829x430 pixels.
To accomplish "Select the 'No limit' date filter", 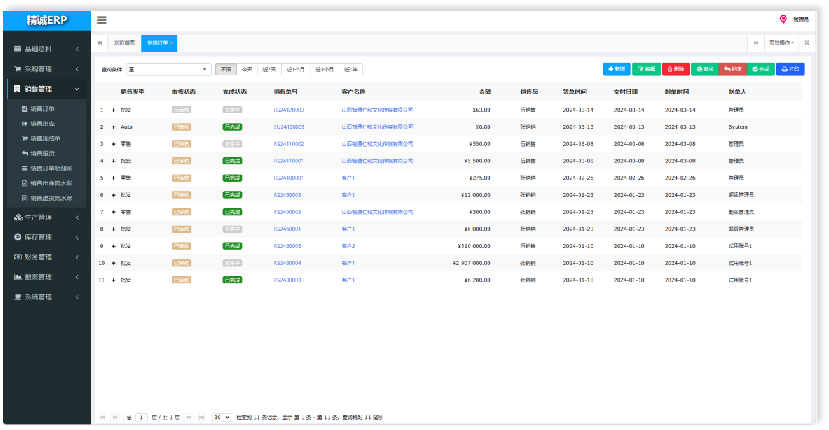I will coord(226,69).
